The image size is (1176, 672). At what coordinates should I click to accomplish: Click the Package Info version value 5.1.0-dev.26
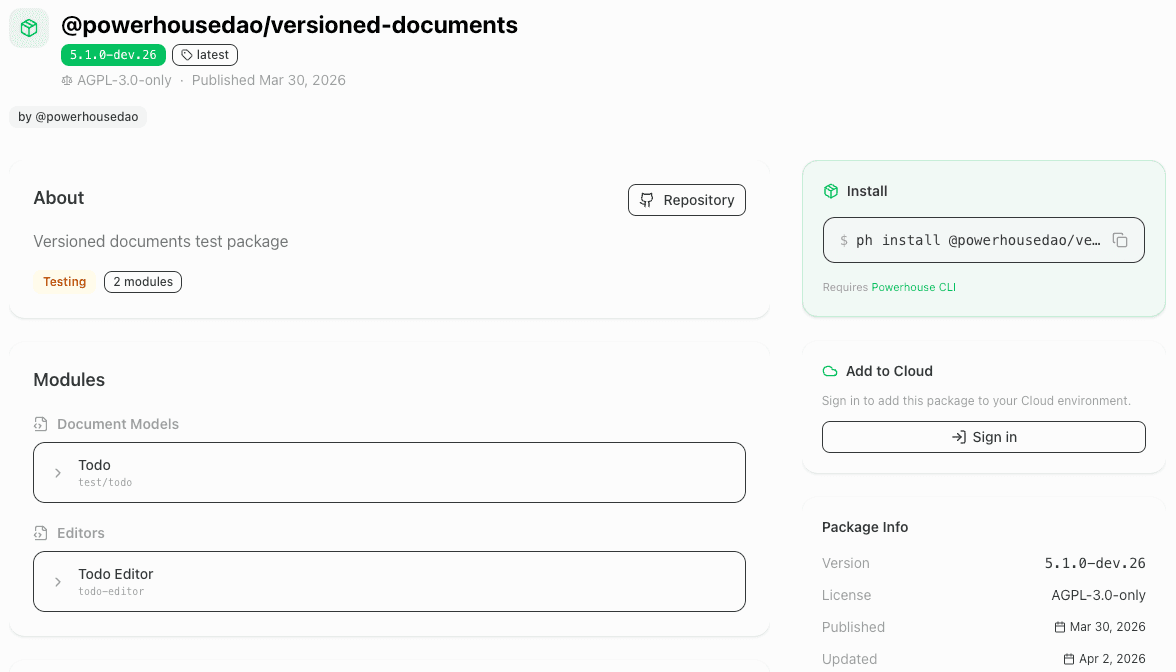(x=1095, y=563)
